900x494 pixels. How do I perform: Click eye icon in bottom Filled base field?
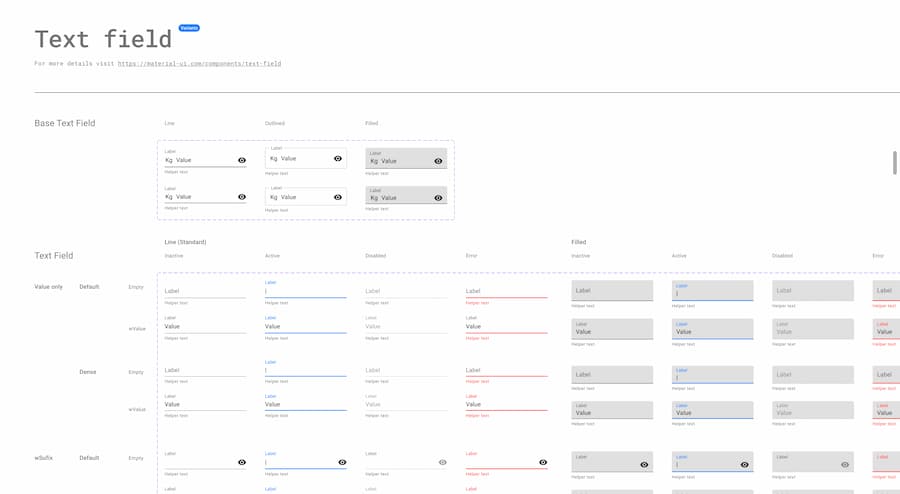438,198
